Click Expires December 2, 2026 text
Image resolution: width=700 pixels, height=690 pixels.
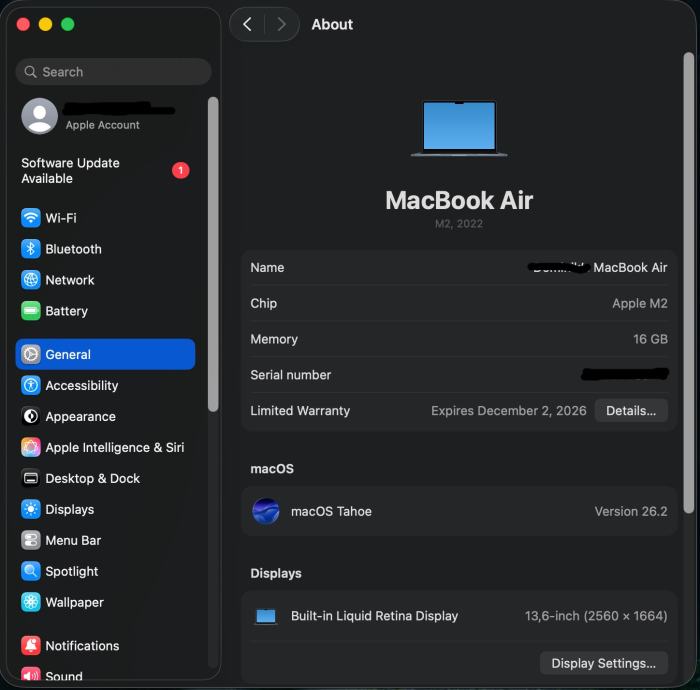(508, 411)
